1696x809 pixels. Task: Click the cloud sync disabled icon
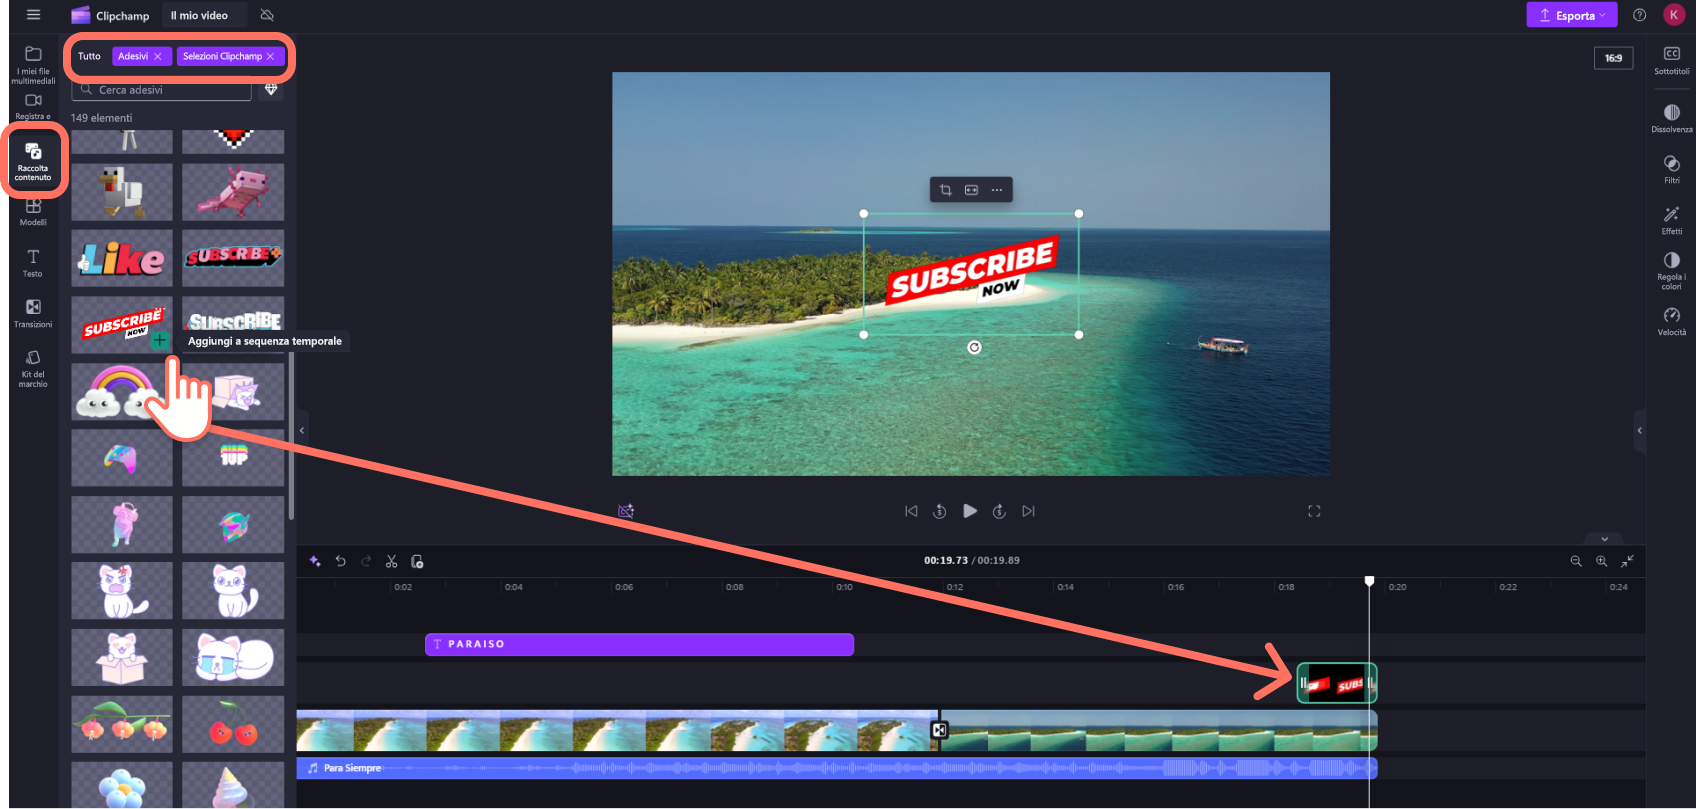267,15
